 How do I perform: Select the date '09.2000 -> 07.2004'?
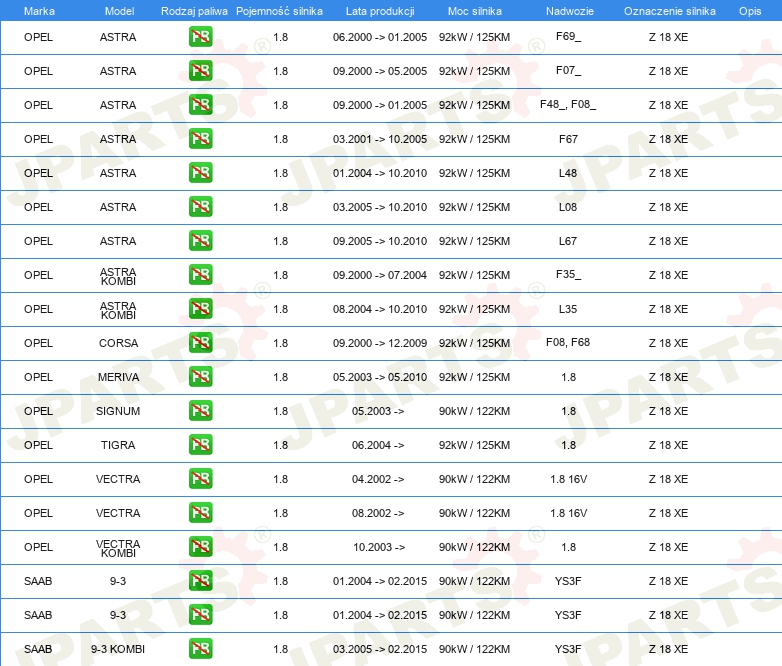pyautogui.click(x=380, y=275)
